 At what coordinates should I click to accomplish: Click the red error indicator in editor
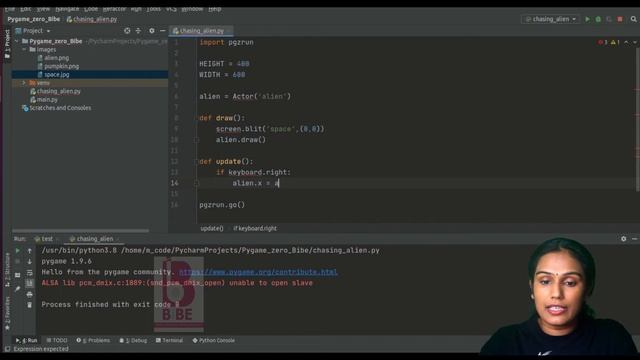point(602,42)
